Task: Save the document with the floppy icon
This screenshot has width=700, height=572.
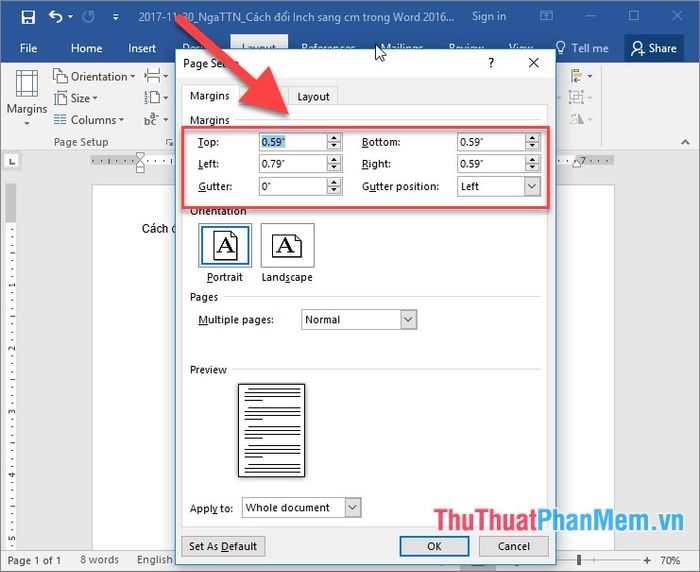Action: tap(28, 17)
